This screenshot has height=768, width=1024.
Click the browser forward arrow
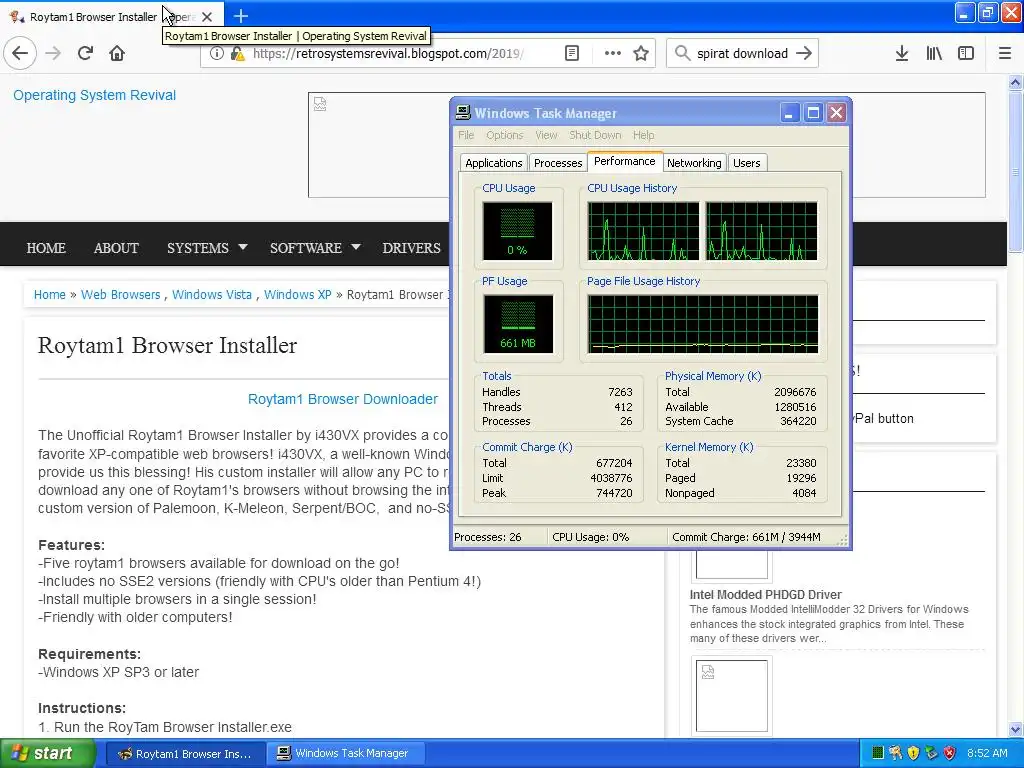pos(54,54)
